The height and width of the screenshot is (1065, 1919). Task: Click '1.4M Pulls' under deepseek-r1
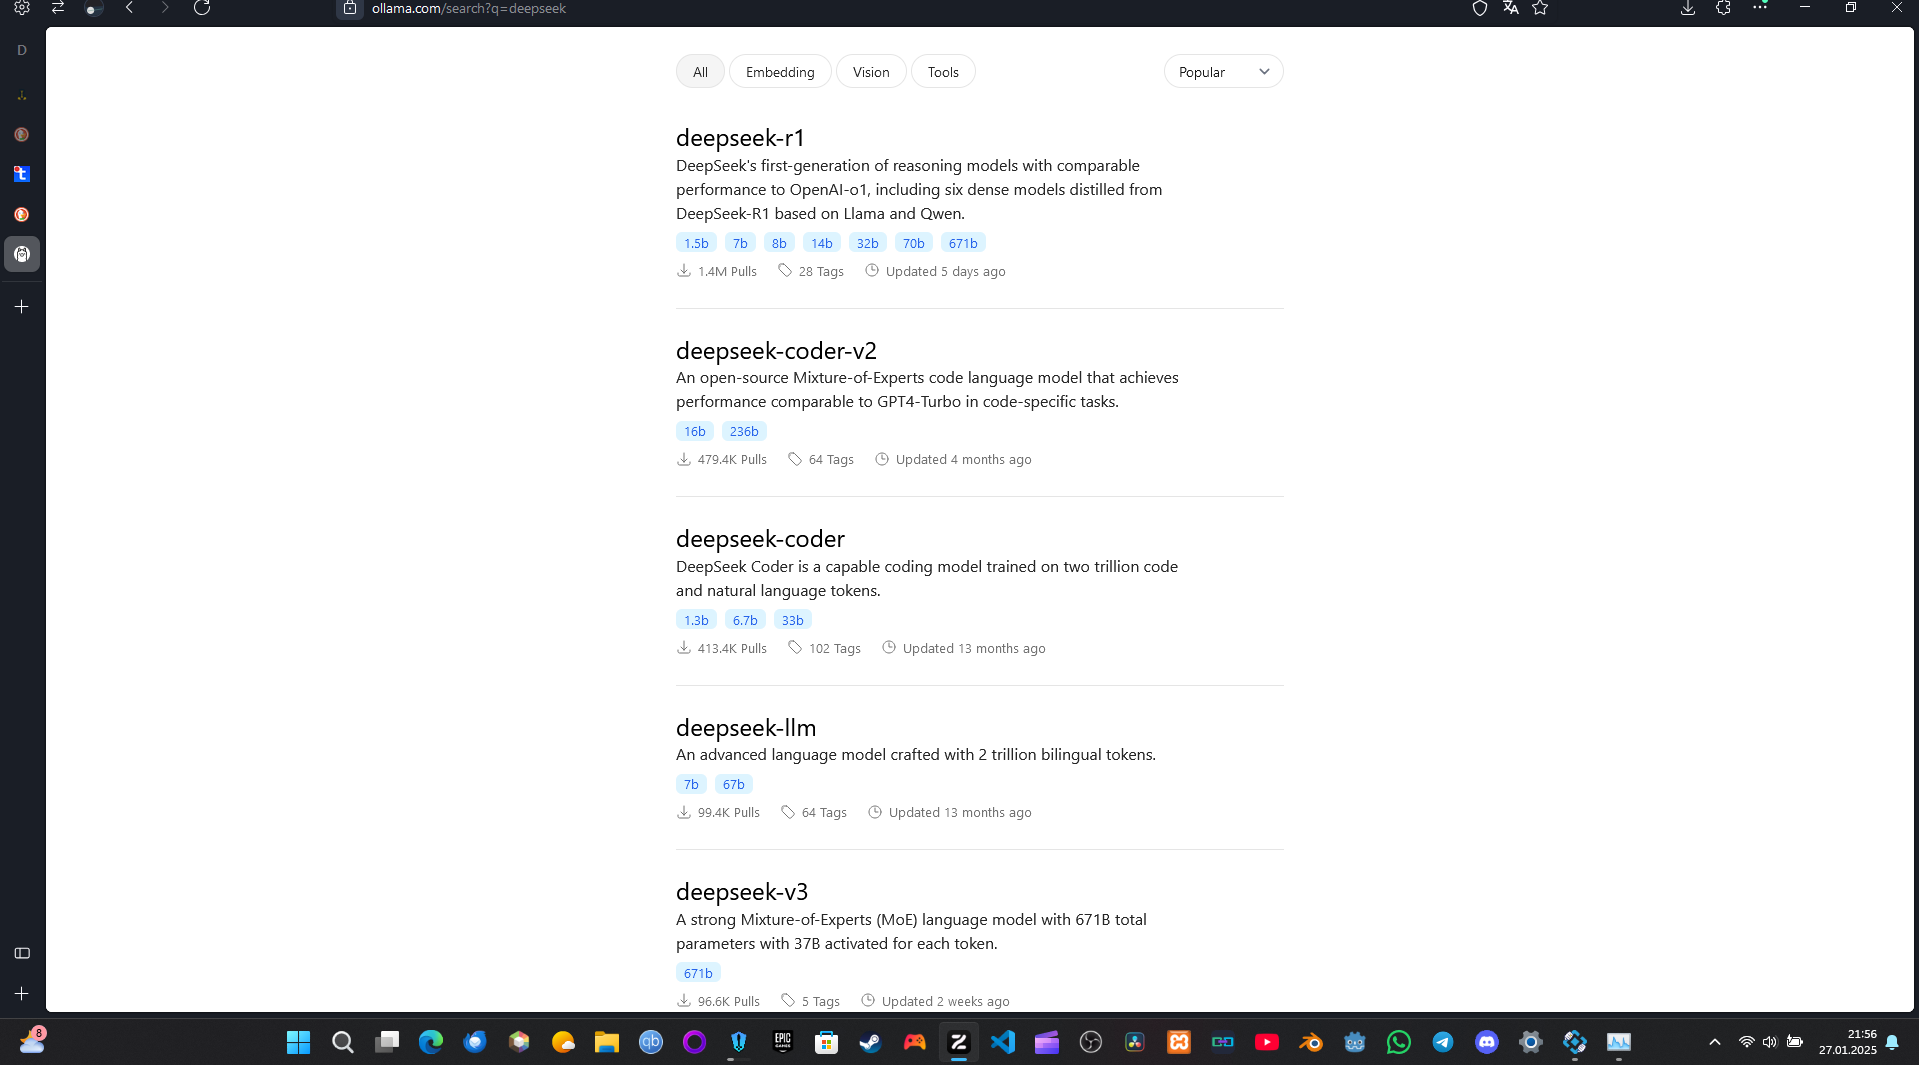coord(727,271)
